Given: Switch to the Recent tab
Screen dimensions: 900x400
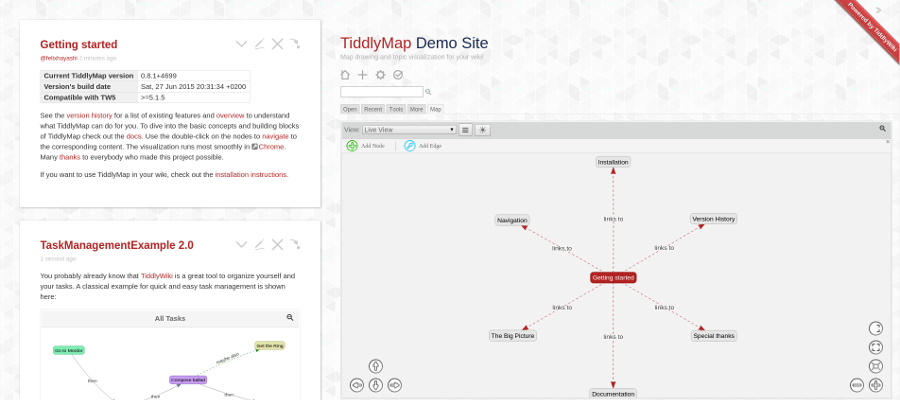Looking at the screenshot, I should point(373,109).
